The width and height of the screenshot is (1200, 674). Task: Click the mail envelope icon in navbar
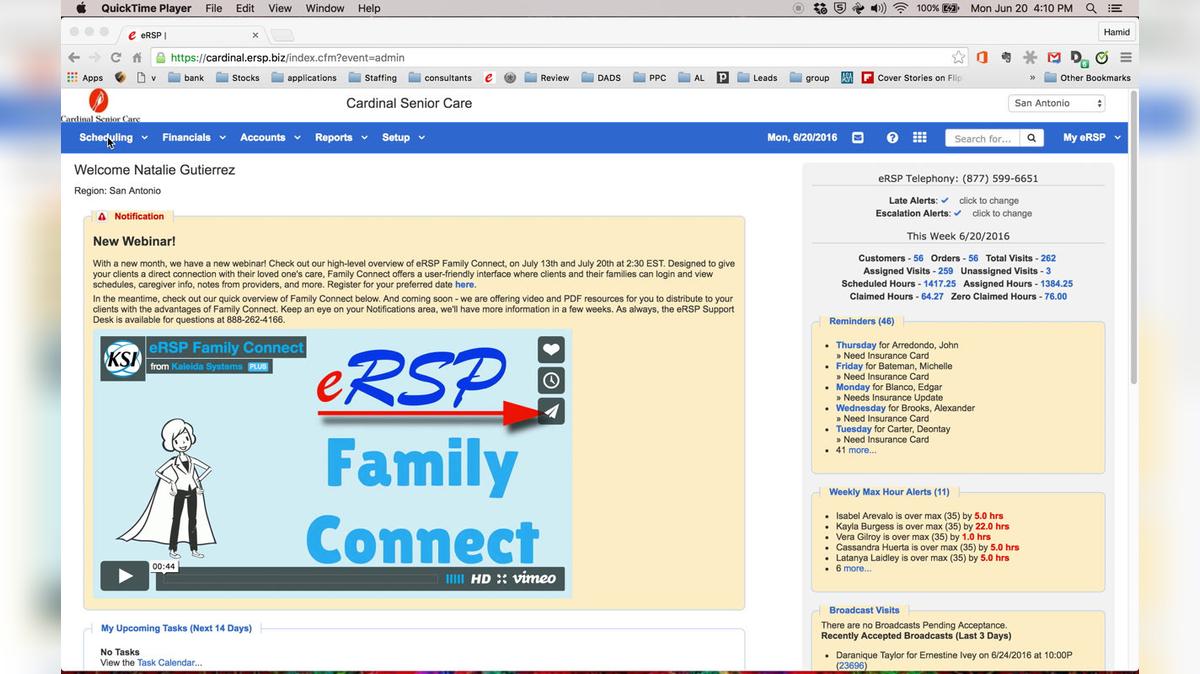[857, 138]
